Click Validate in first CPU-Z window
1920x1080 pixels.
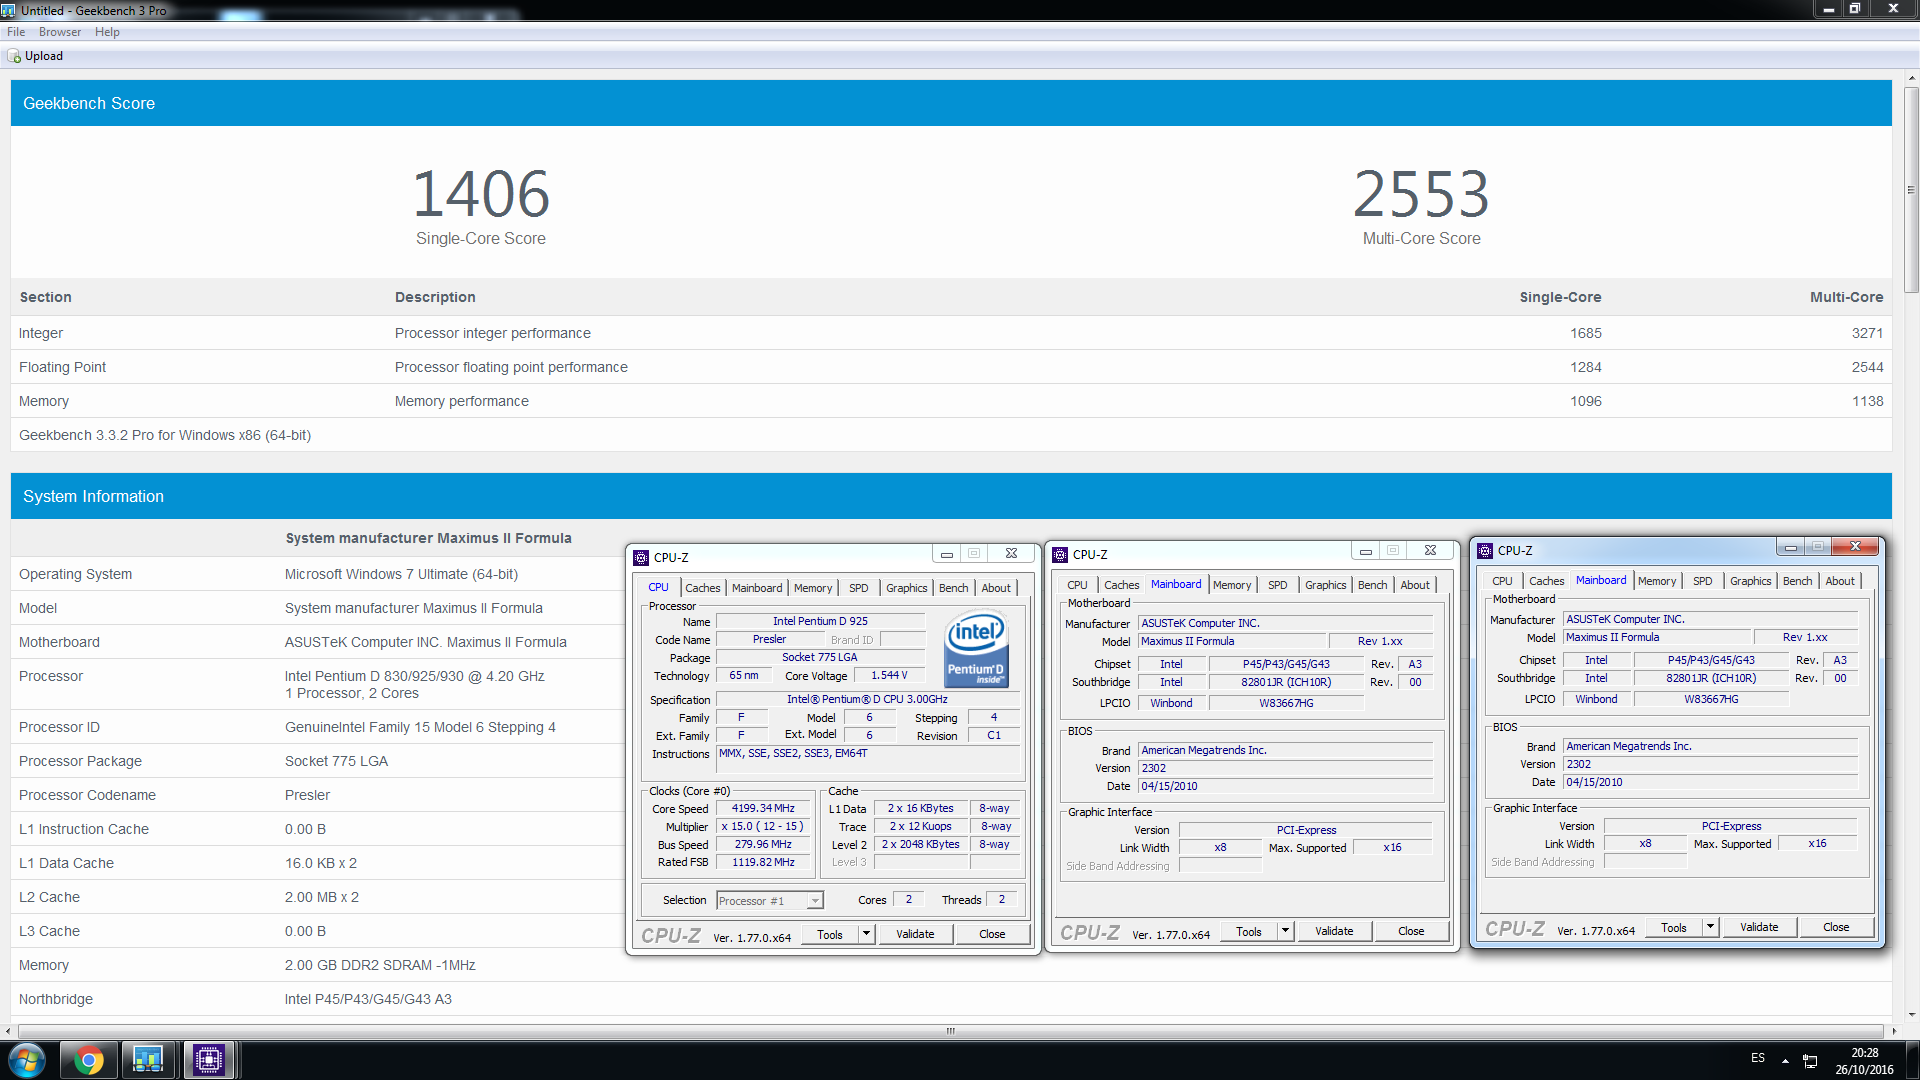(x=916, y=934)
